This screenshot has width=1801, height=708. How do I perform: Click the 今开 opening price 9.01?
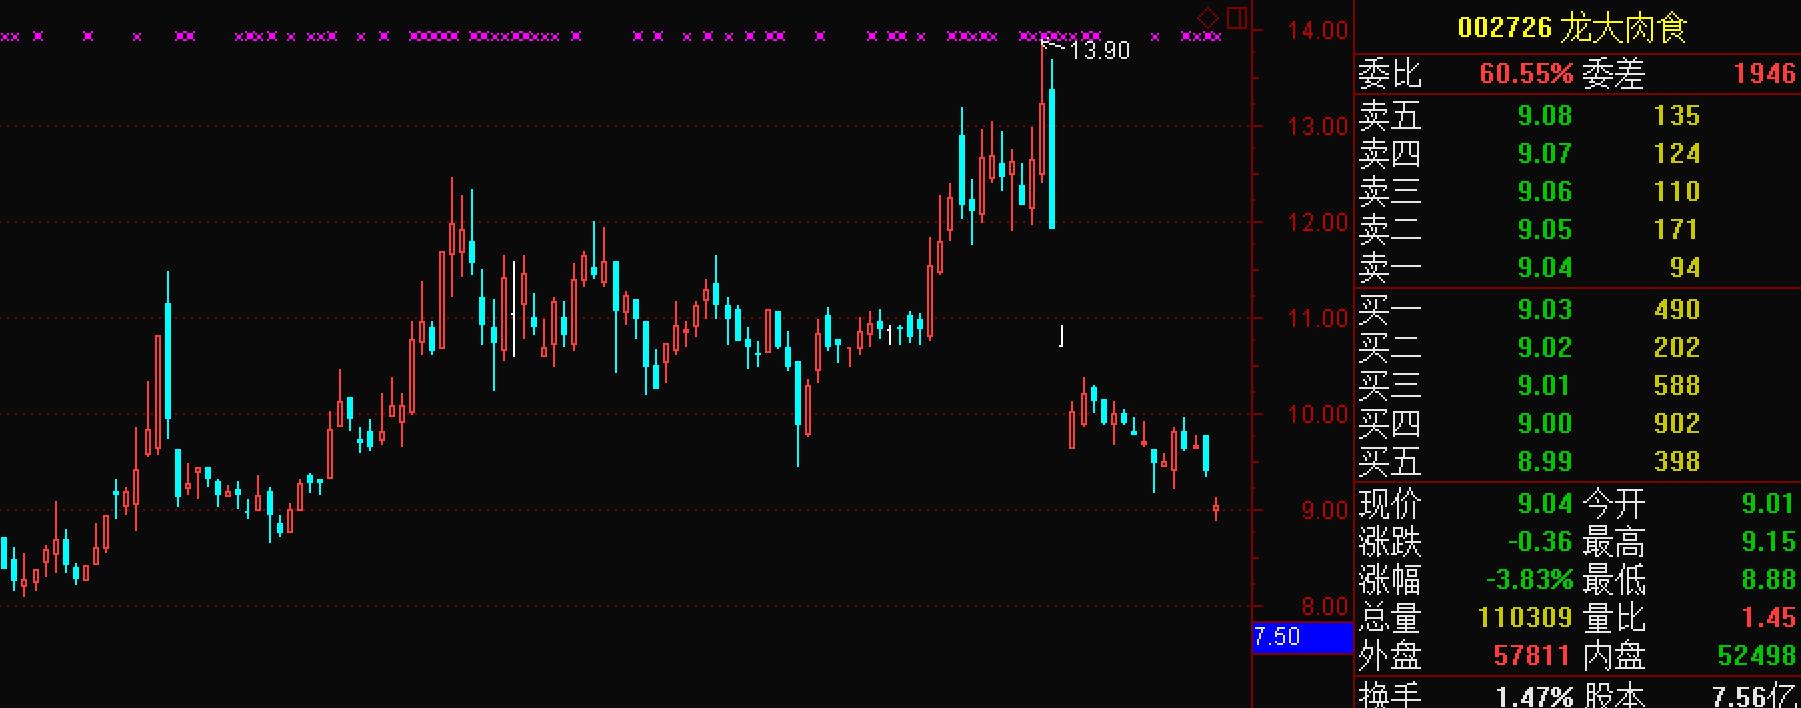(x=1768, y=503)
